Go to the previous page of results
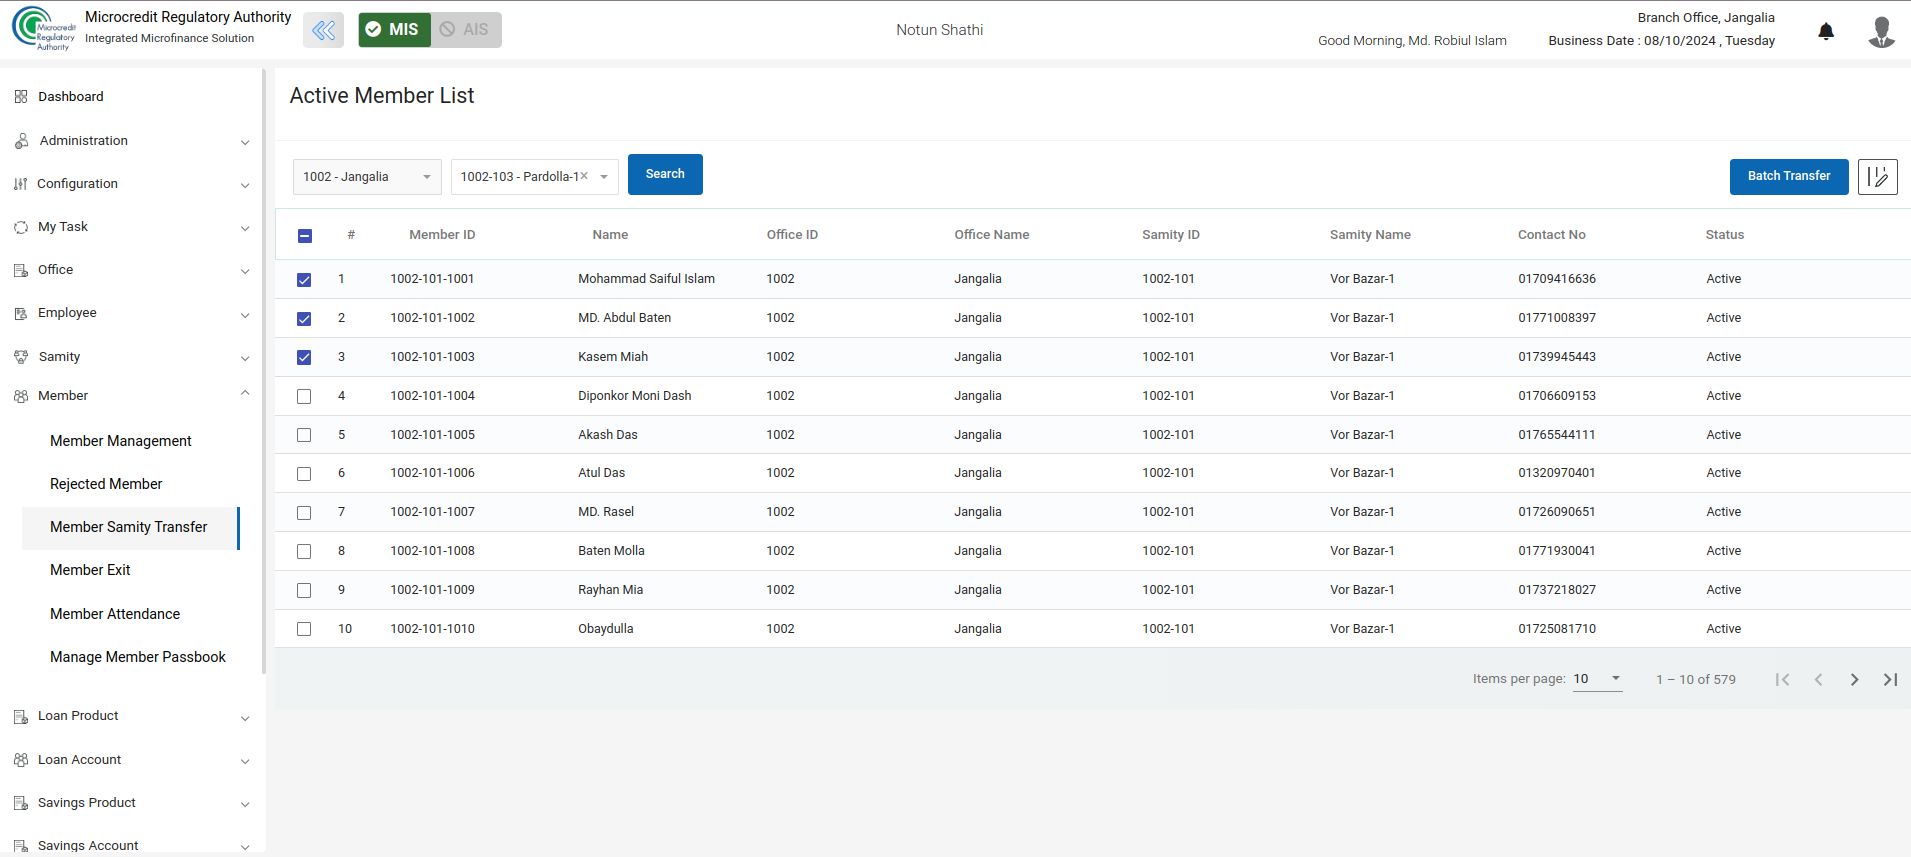Screen dimensions: 1911x857 [x=1818, y=679]
